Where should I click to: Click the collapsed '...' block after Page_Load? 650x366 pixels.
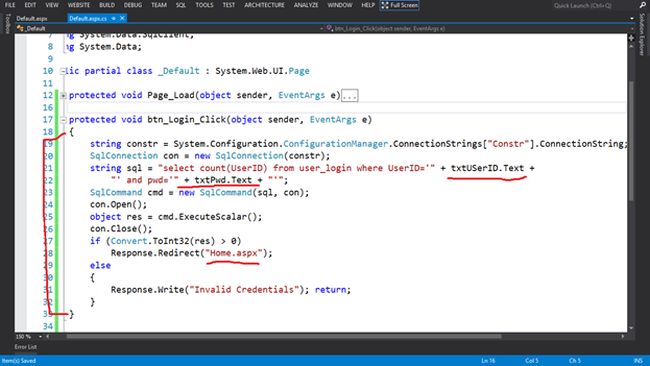[350, 96]
